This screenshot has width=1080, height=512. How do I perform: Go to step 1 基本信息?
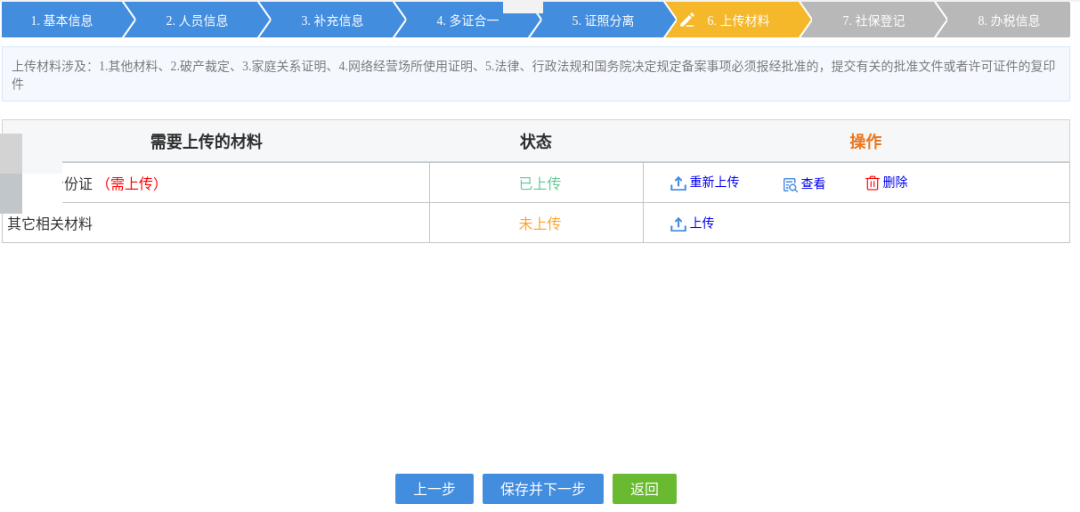62,21
